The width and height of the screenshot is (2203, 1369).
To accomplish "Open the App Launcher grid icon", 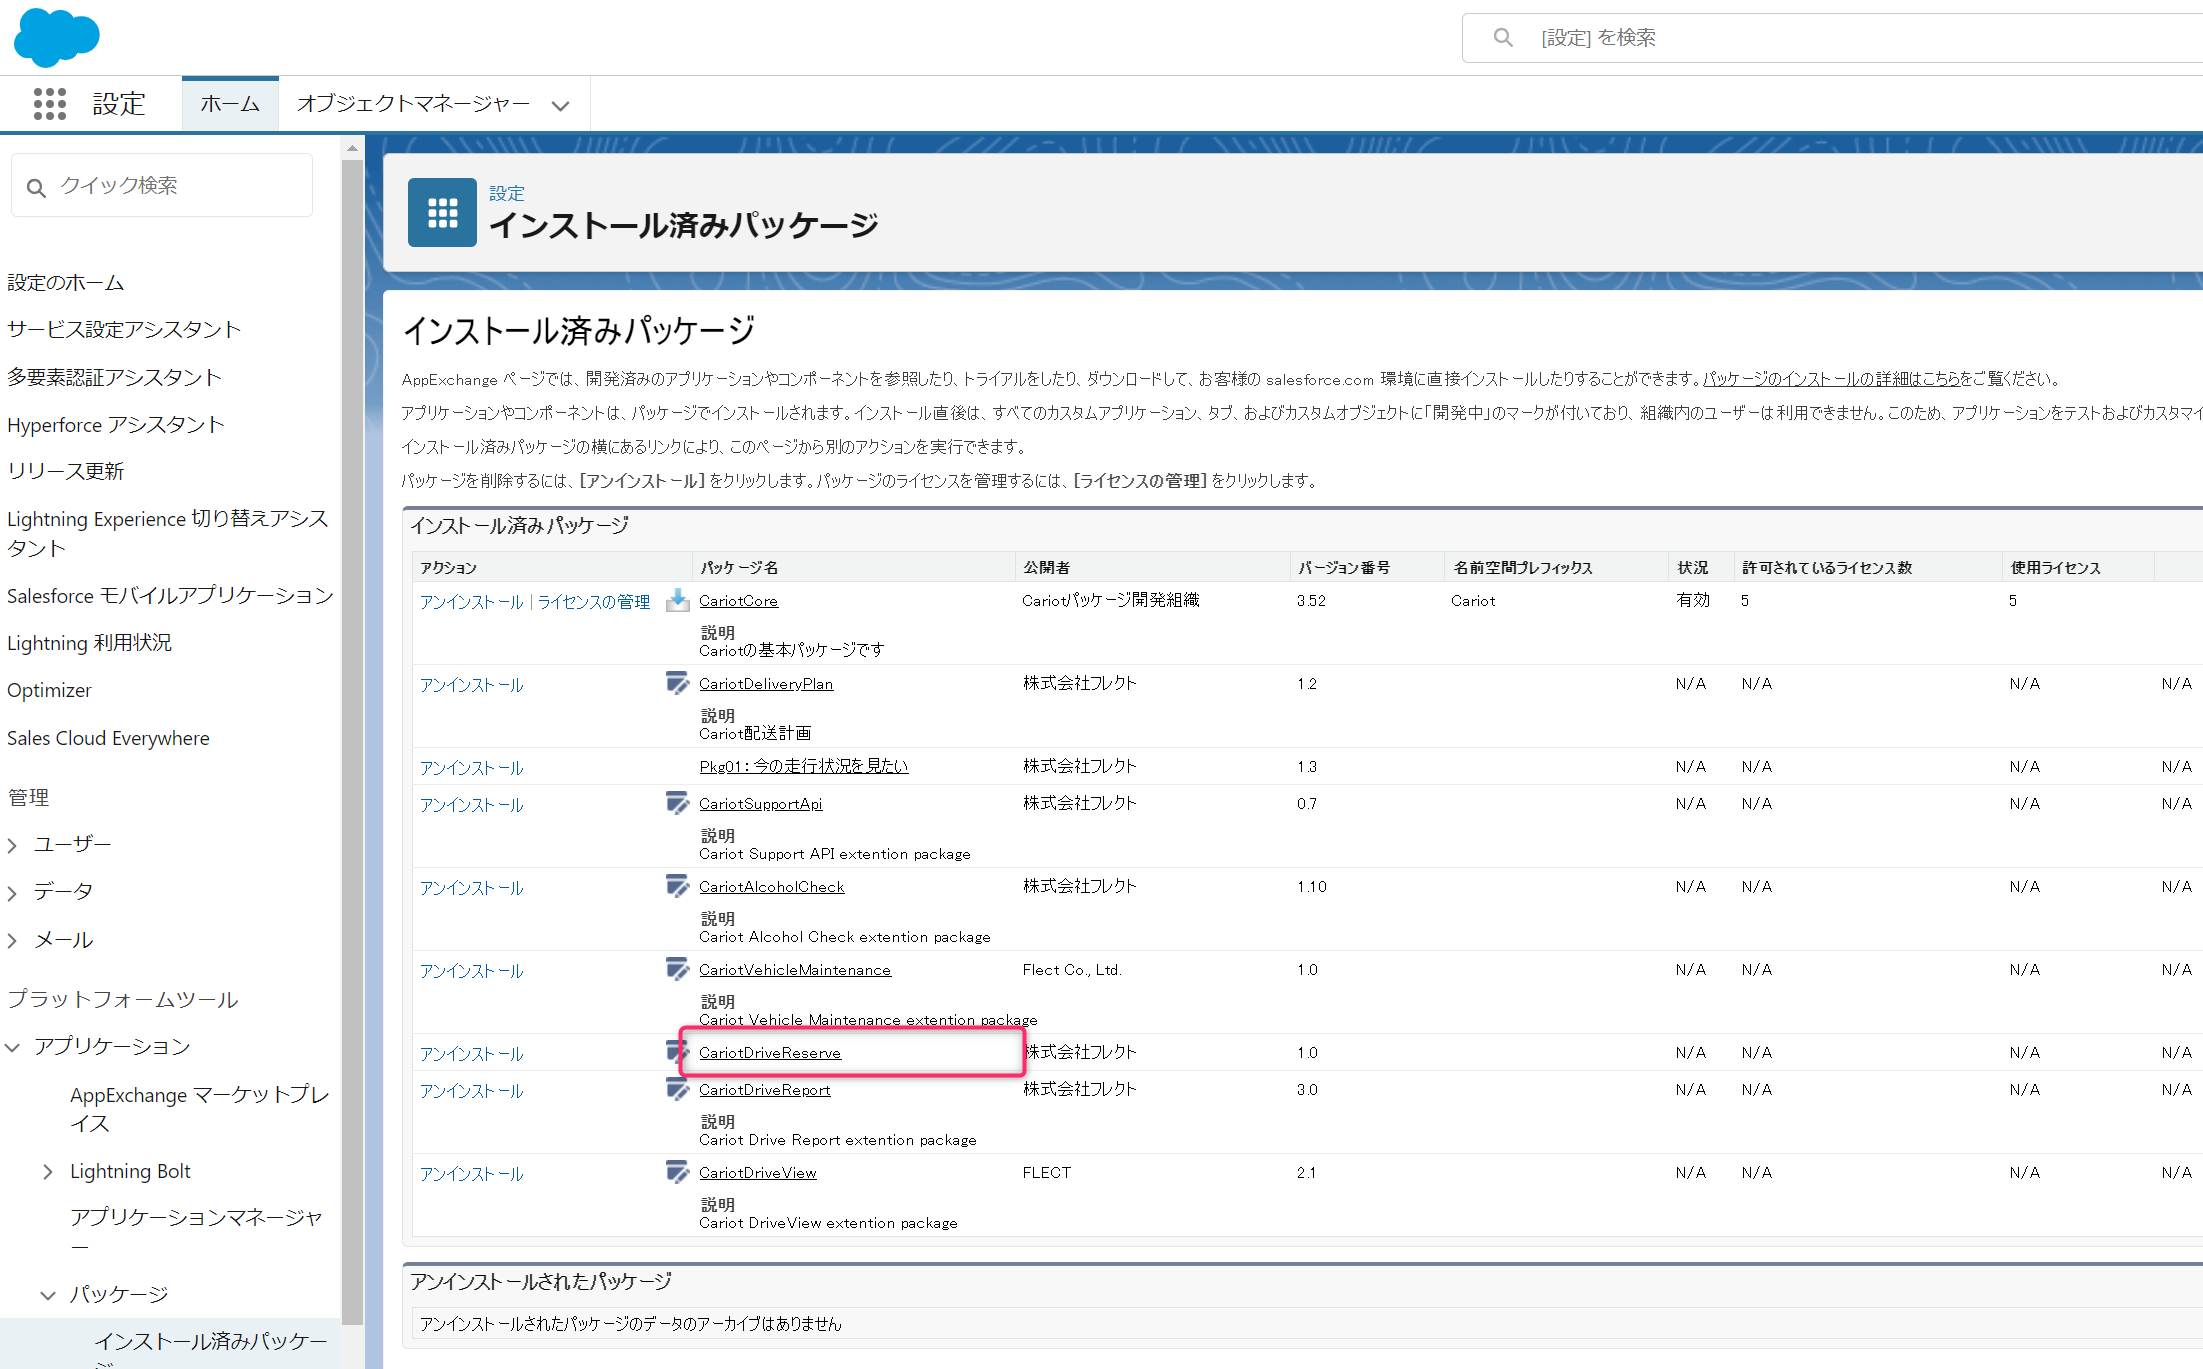I will 49,104.
